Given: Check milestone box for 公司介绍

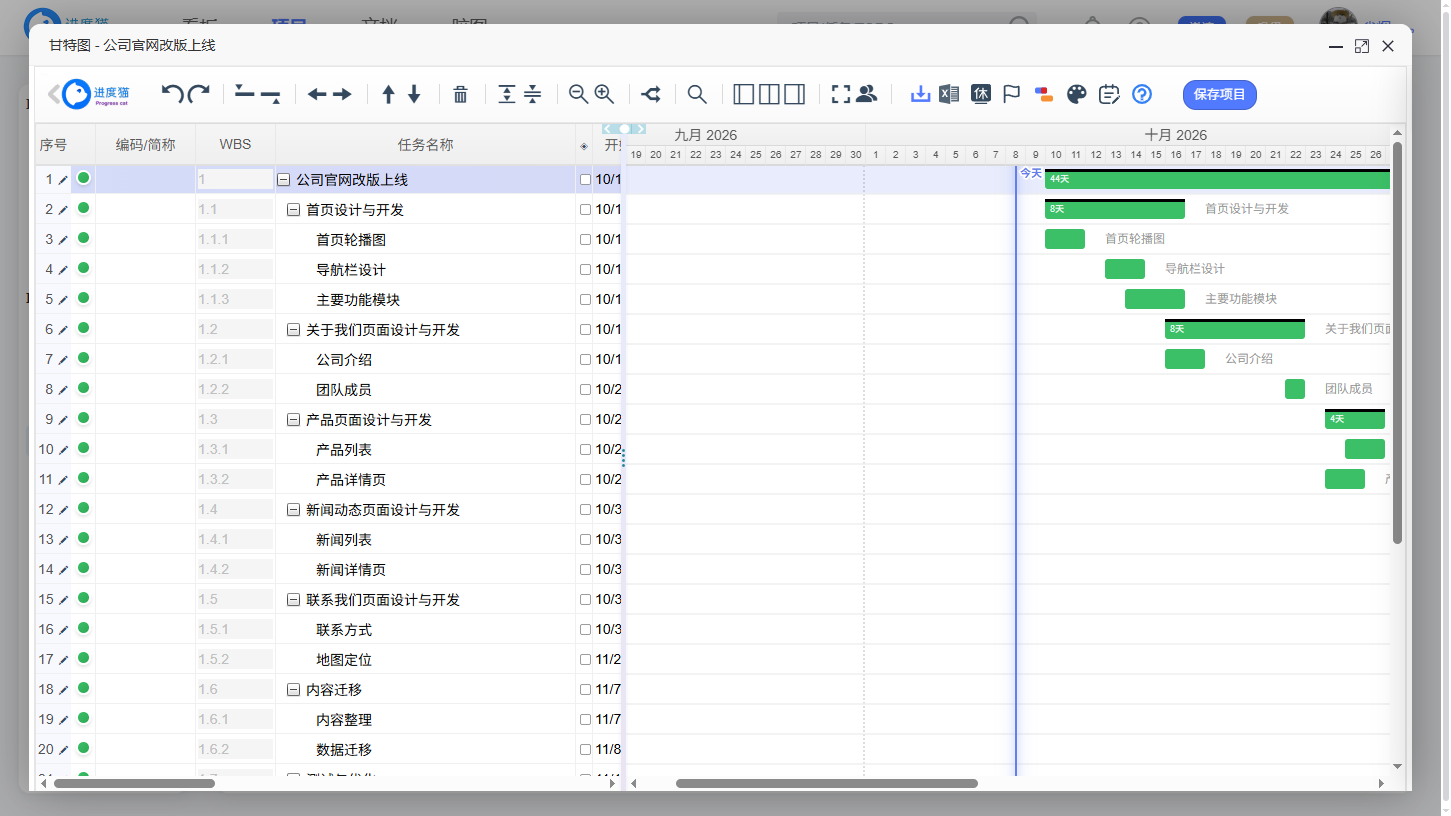Looking at the screenshot, I should [585, 360].
